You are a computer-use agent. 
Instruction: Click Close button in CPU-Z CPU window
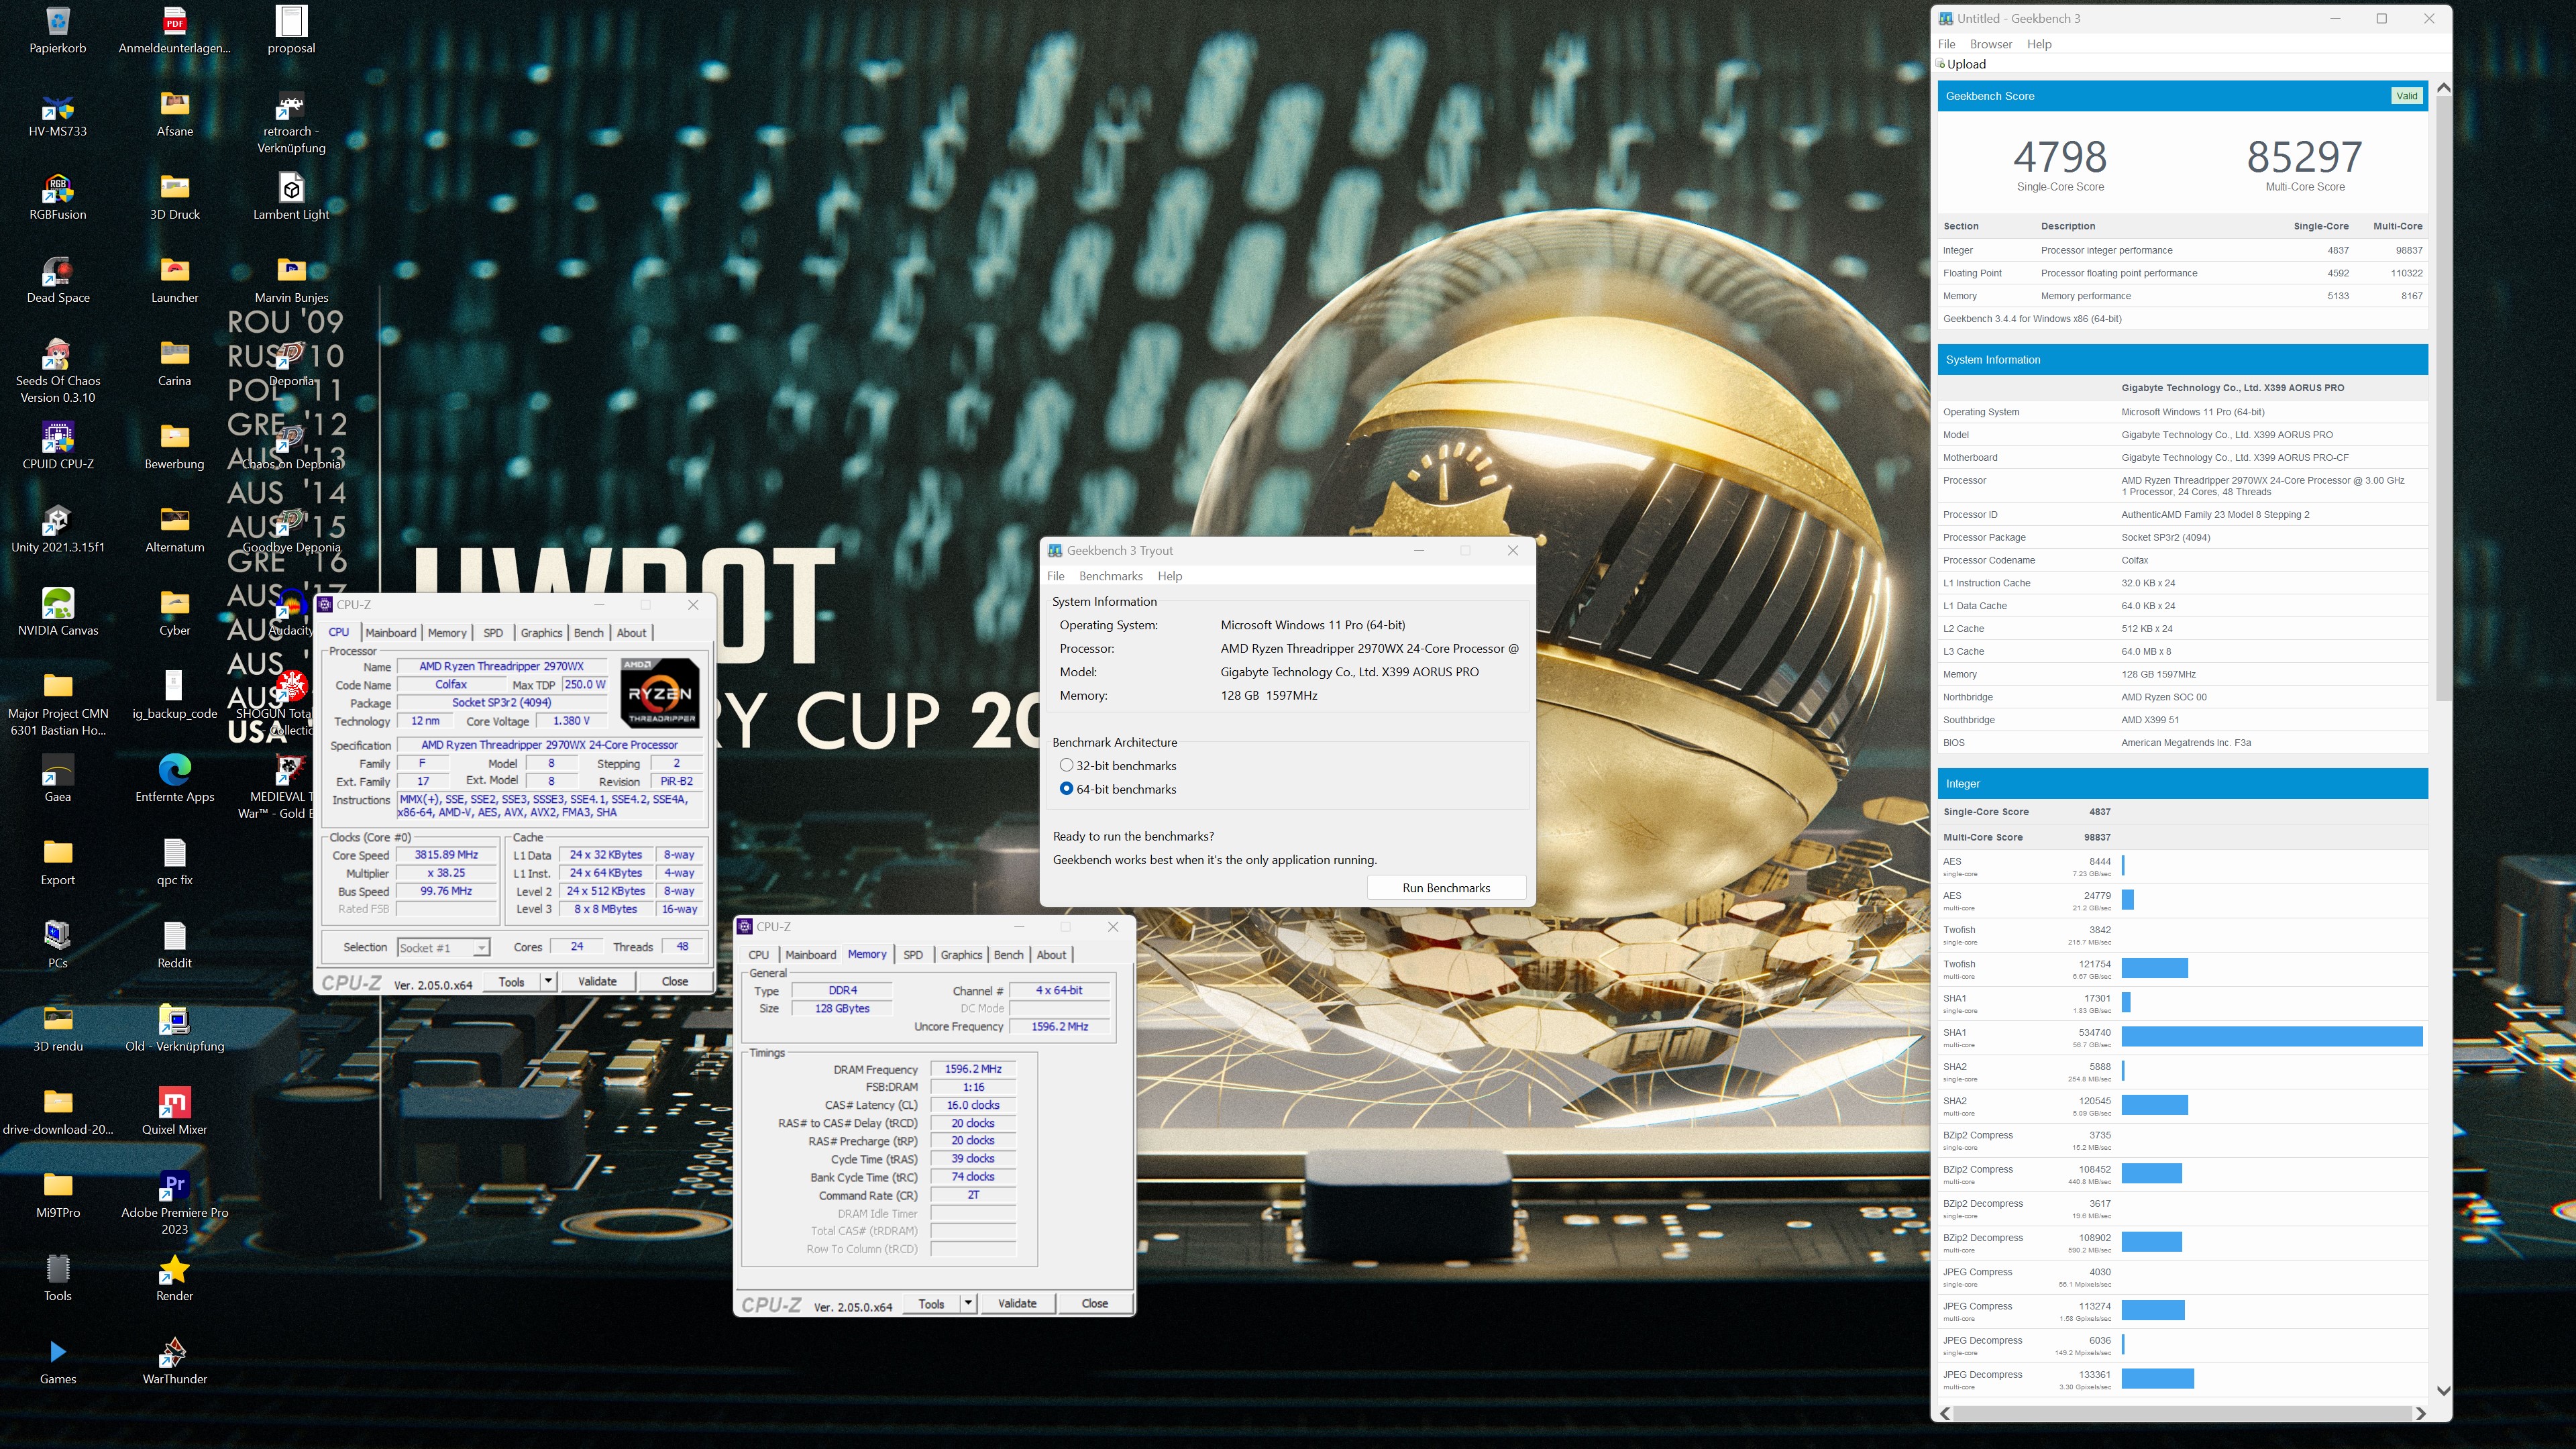click(675, 981)
